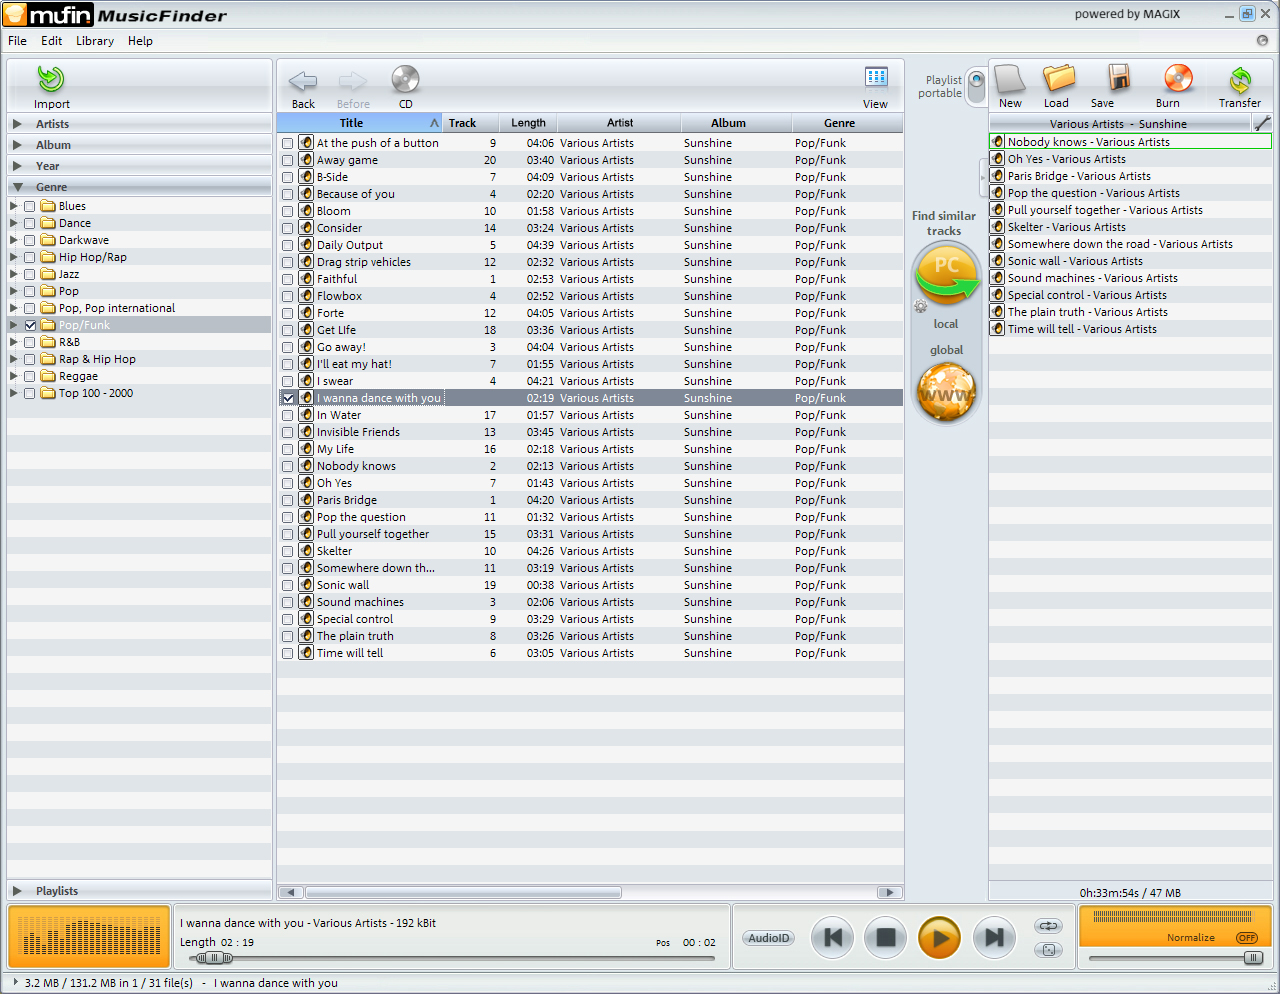Viewport: 1280px width, 994px height.
Task: Skip to the previous track
Action: pos(832,938)
